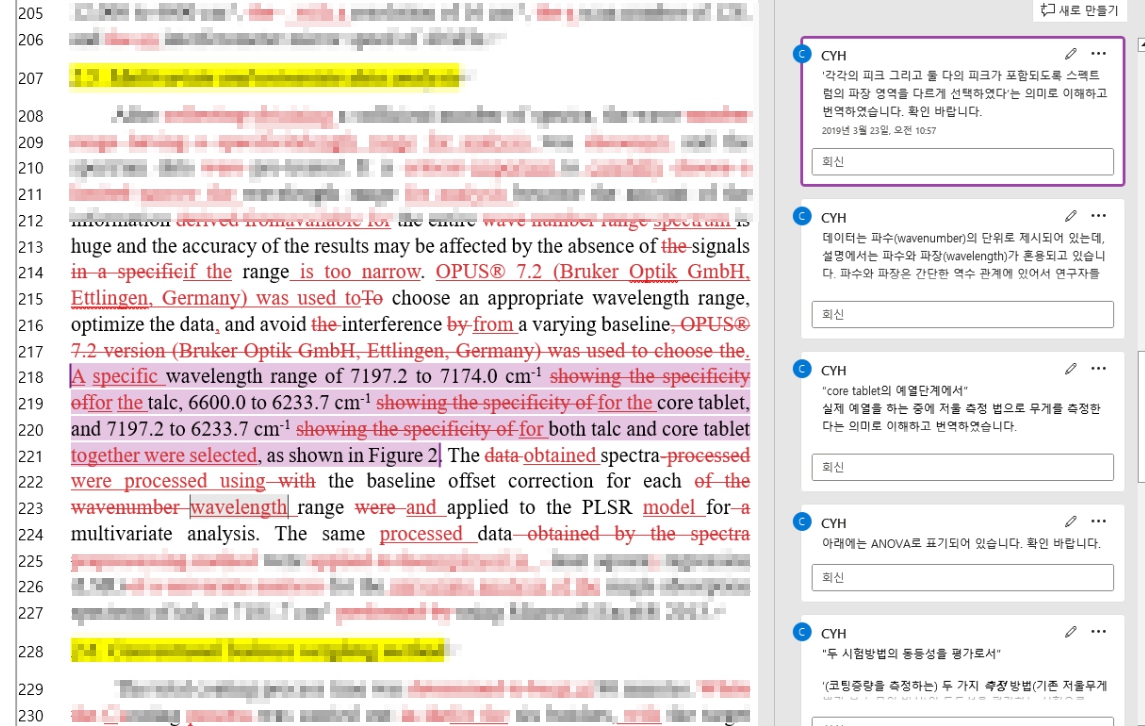The height and width of the screenshot is (726, 1145).
Task: Avatar of the ANOVA comment author
Action: tap(803, 521)
